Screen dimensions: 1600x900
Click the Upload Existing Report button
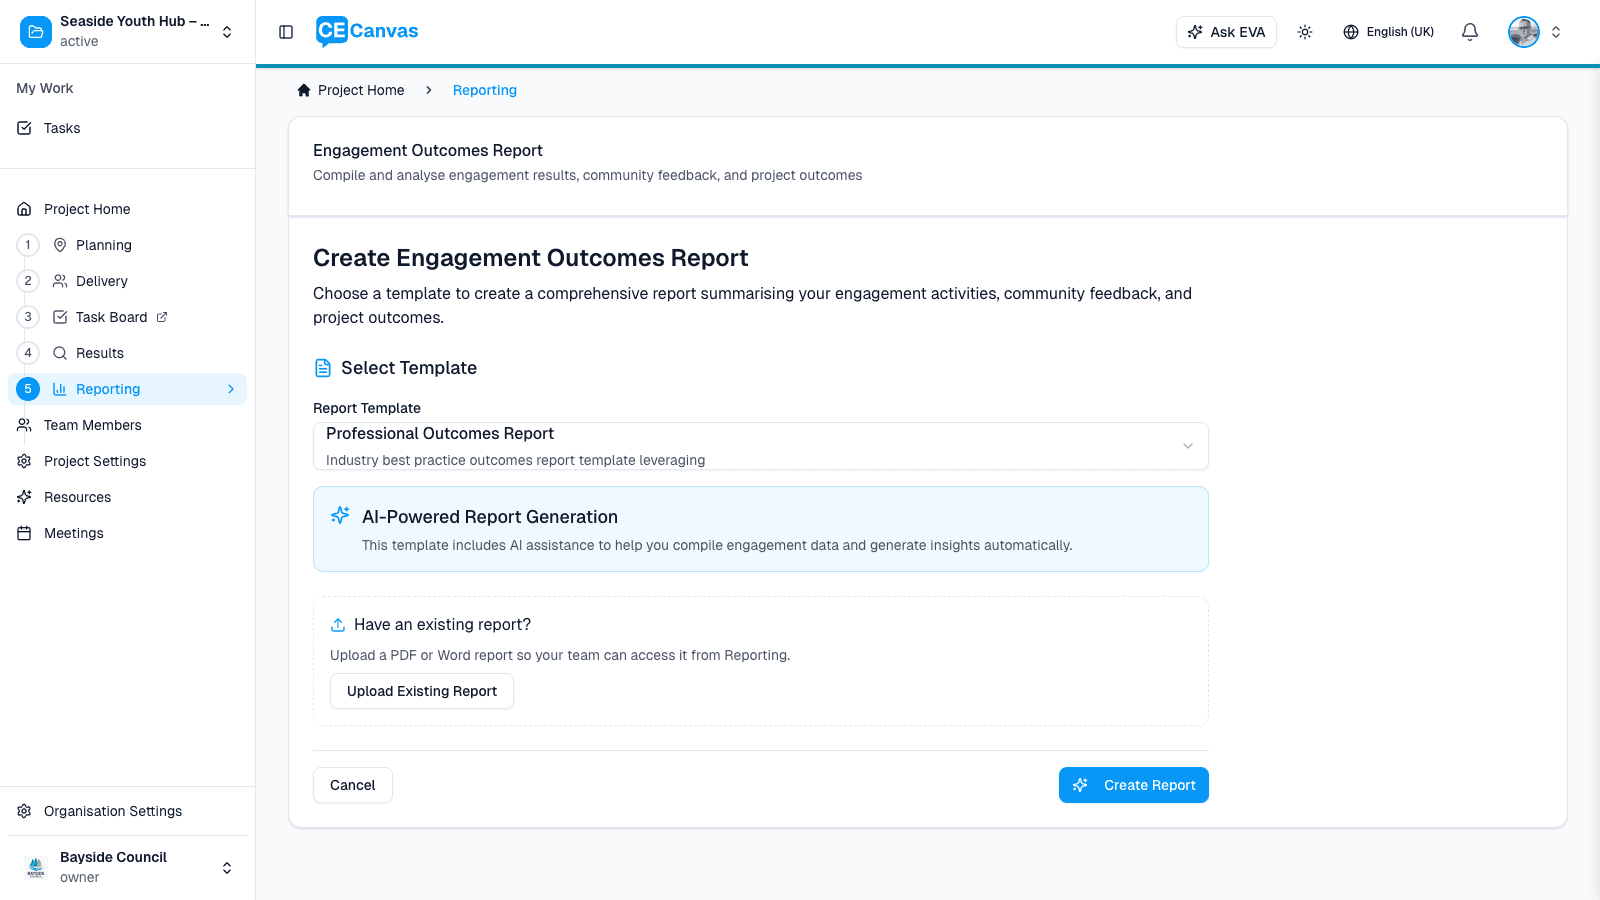pyautogui.click(x=421, y=691)
